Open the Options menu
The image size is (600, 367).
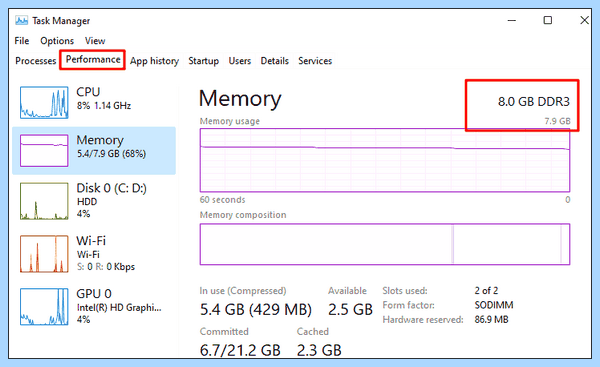click(57, 41)
